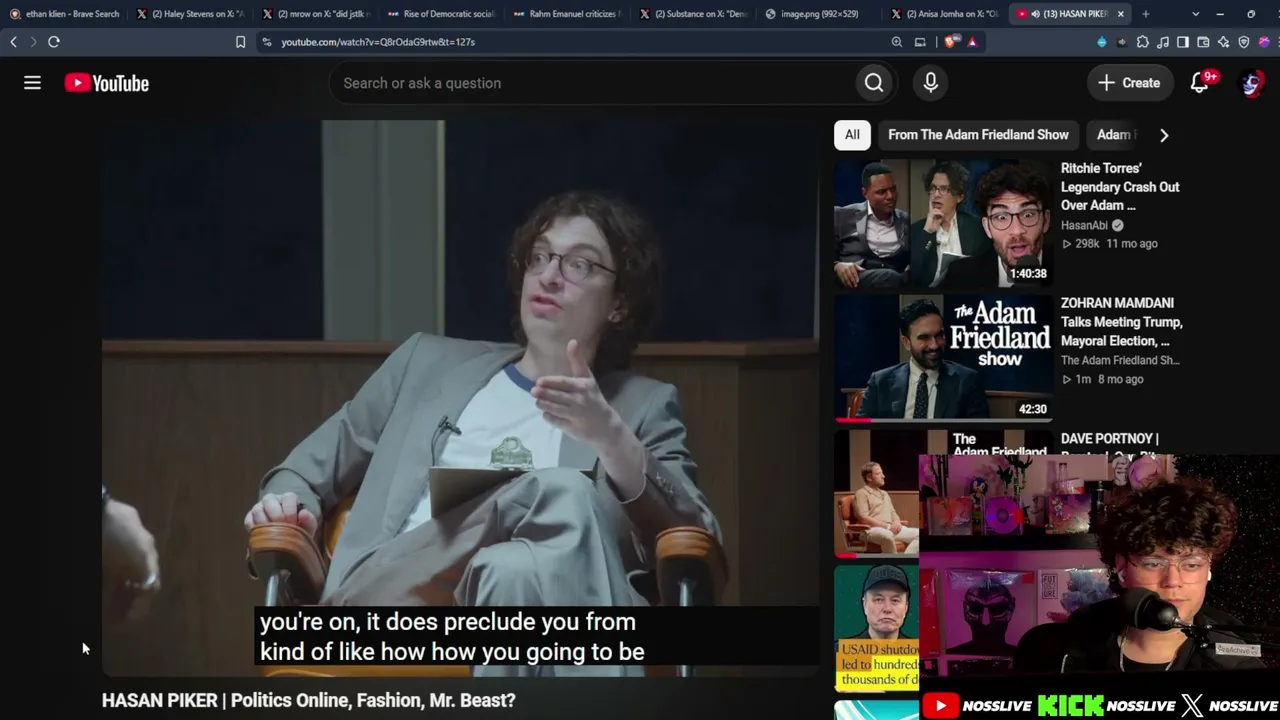Open the zoom magnifier in the address bar
1280x720 pixels.
(897, 42)
